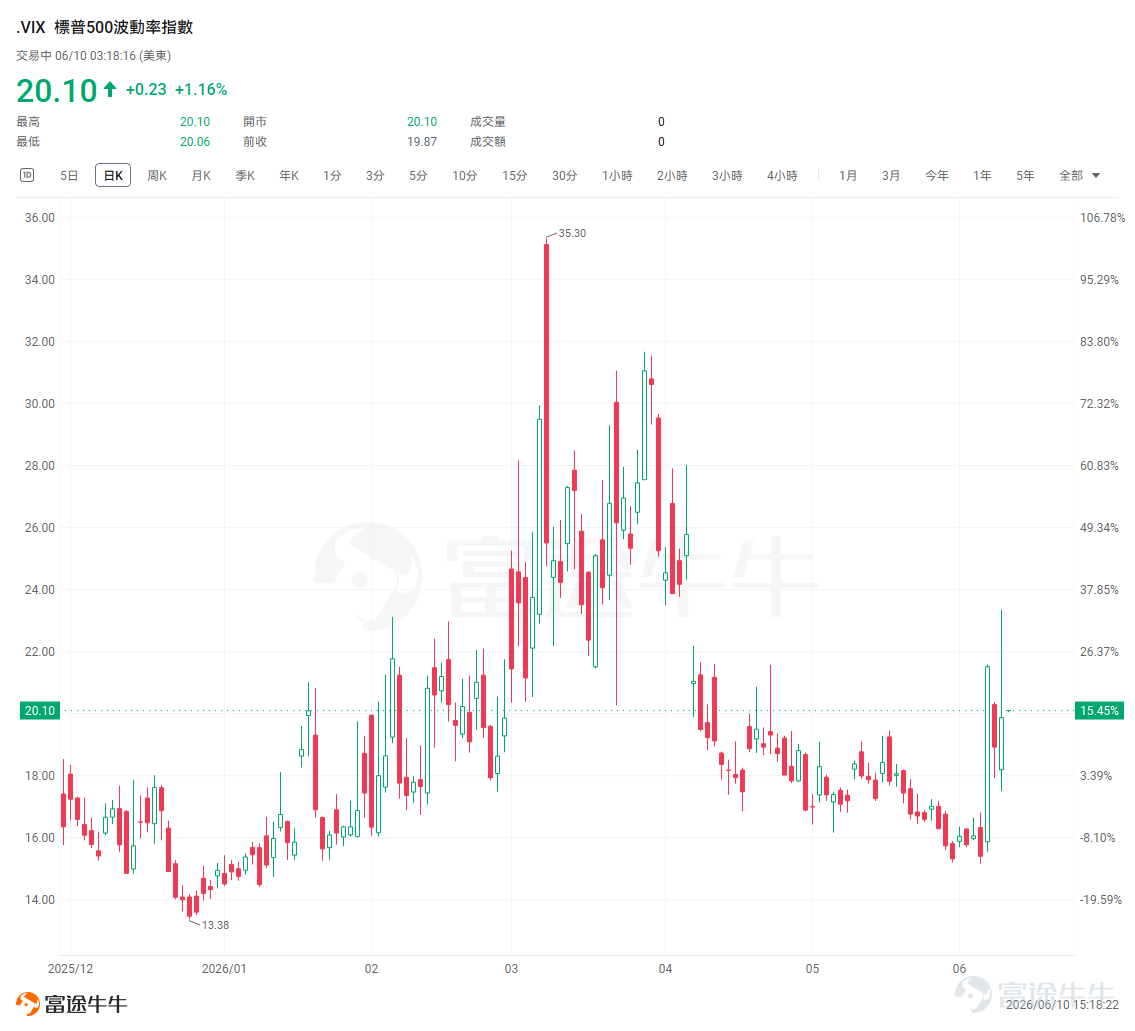Viewport: 1135px width, 1031px height.
Task: Switch to the 周K chart tab
Action: [x=157, y=175]
